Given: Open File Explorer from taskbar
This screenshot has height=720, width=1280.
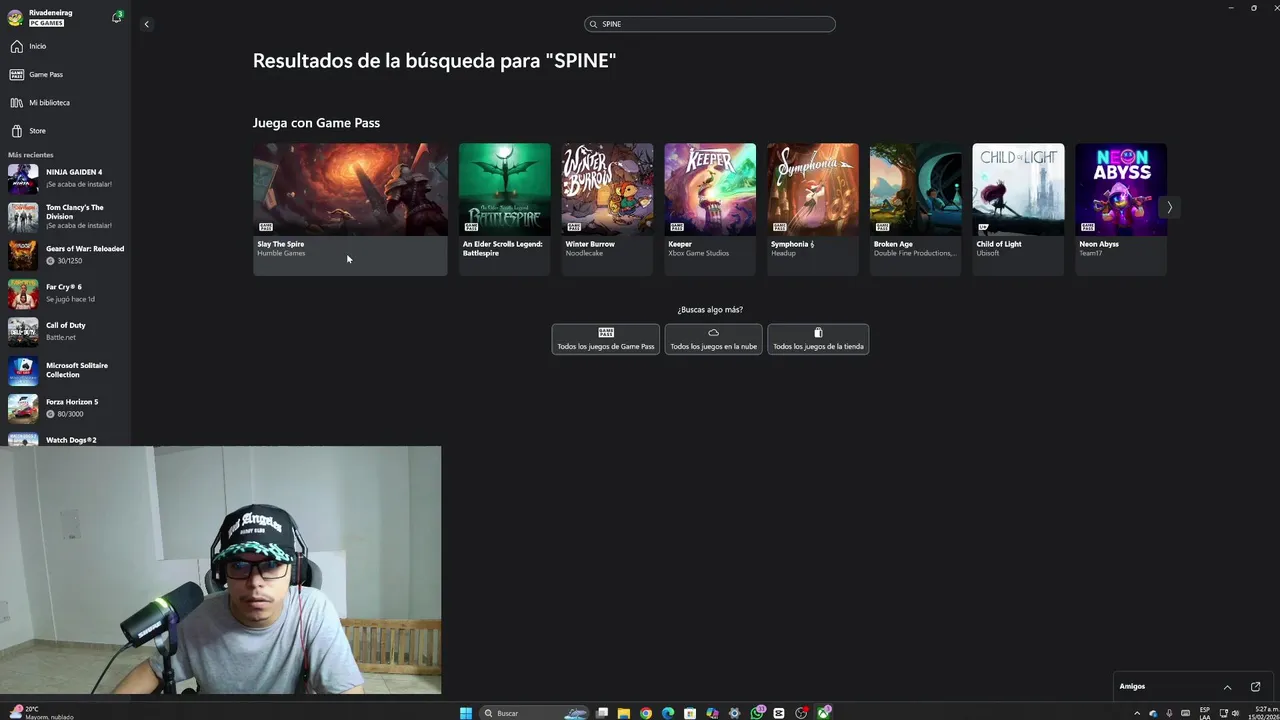Looking at the screenshot, I should [624, 713].
